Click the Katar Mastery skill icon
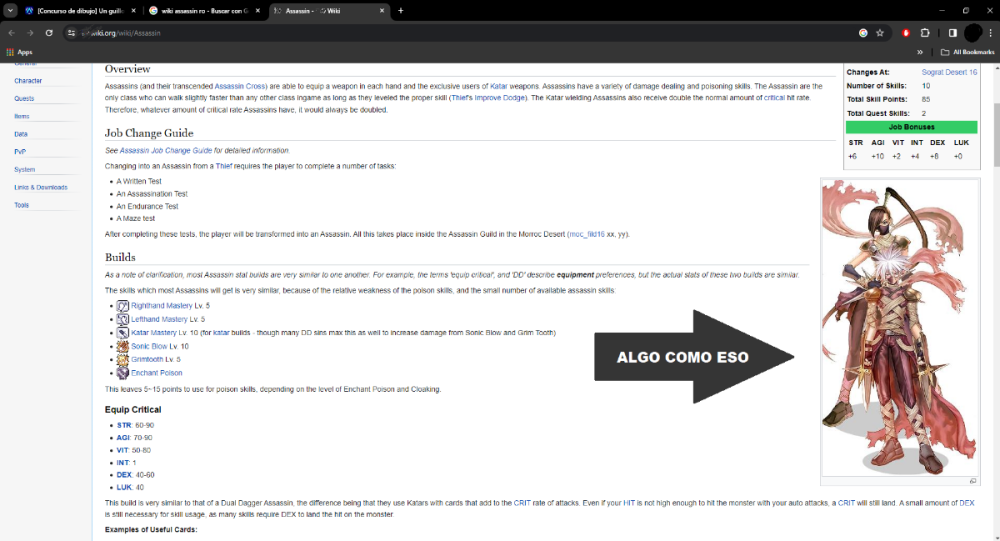The image size is (1000, 541). click(123, 332)
